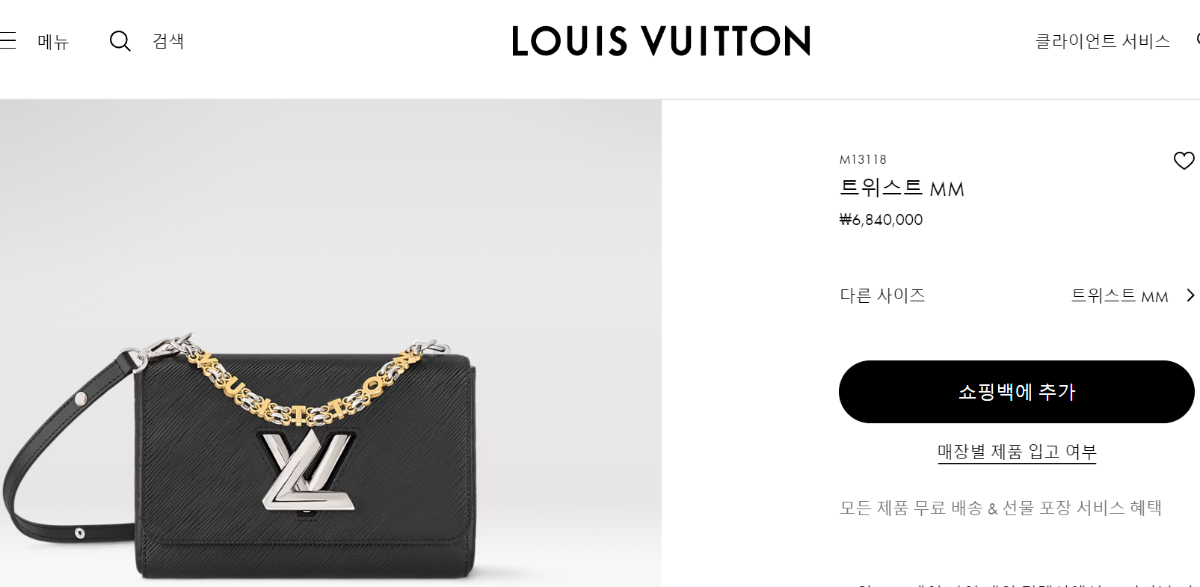
Task: Open the 메뉴 navigation label
Action: pos(53,42)
